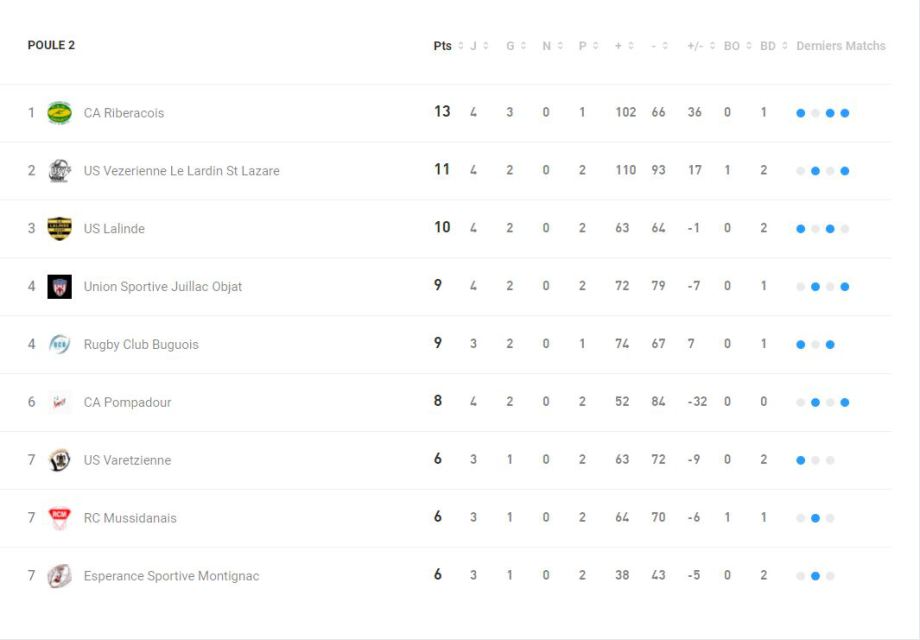Click CA Riberacois last recent-match dot
Viewport: 920px width, 640px height.
[x=845, y=113]
